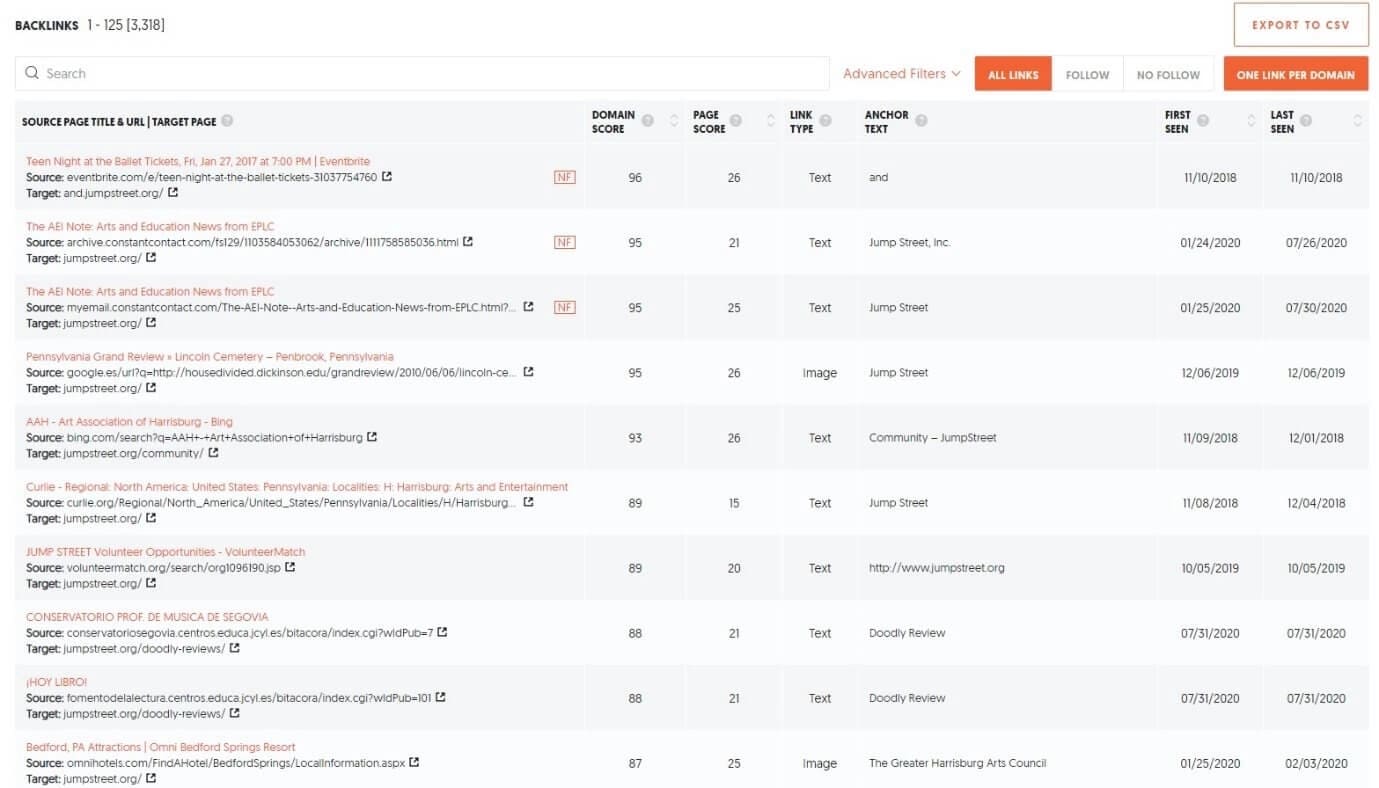Open Pennsylvania Grand Review Lincoln Cemetery link

point(210,356)
